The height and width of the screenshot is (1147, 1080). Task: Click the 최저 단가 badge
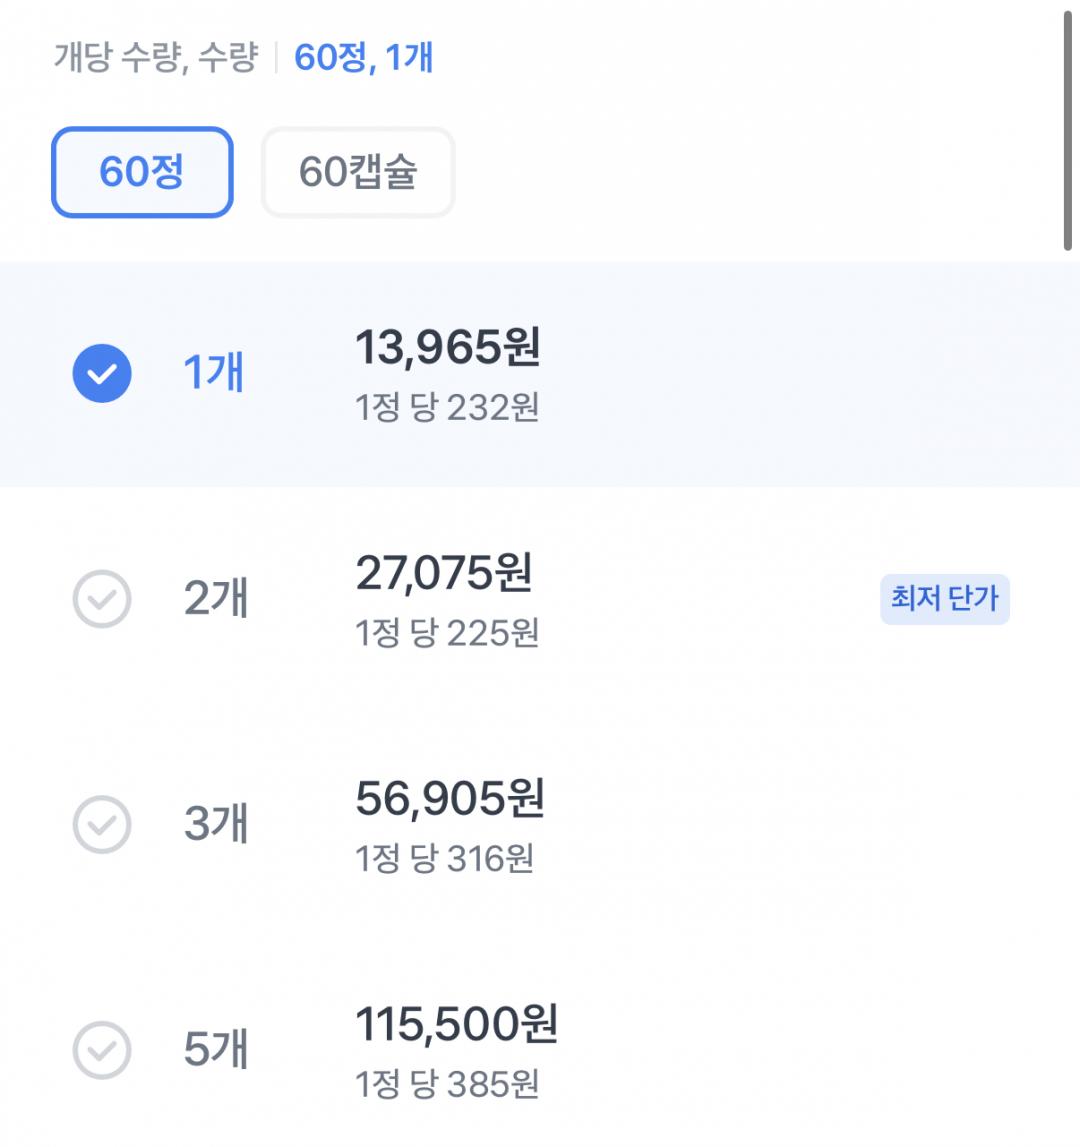[x=944, y=599]
